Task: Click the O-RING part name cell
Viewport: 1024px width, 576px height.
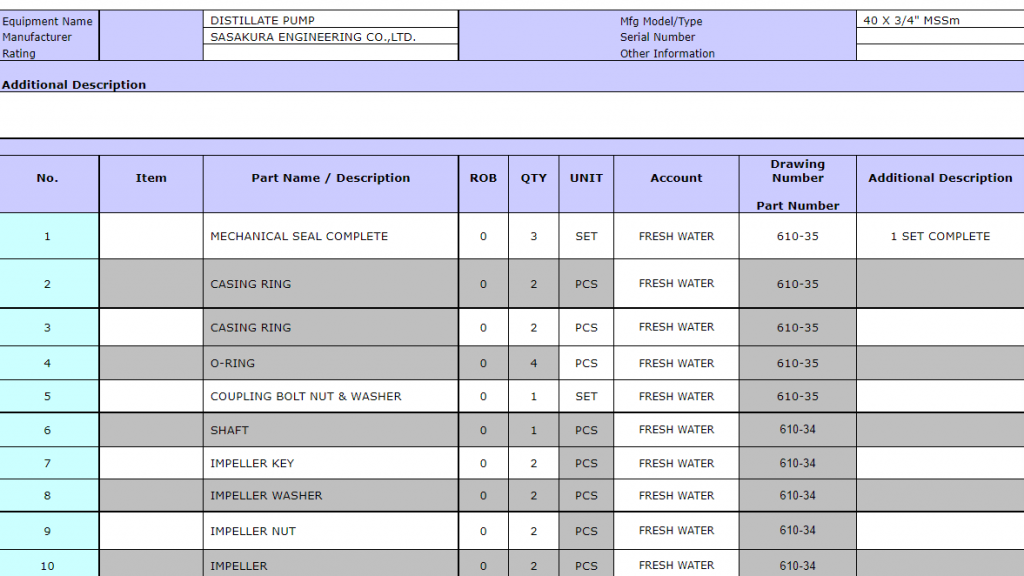Action: tap(330, 363)
